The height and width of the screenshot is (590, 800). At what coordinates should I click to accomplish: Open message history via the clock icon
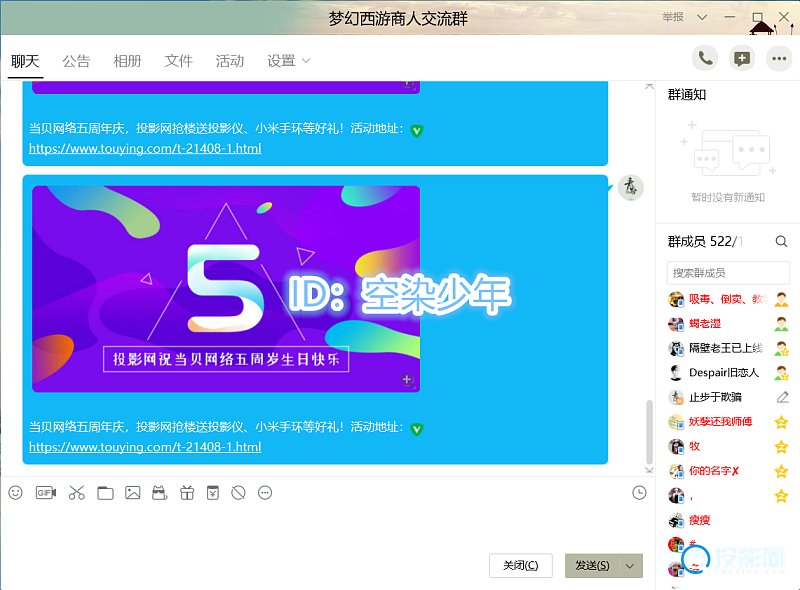(640, 493)
